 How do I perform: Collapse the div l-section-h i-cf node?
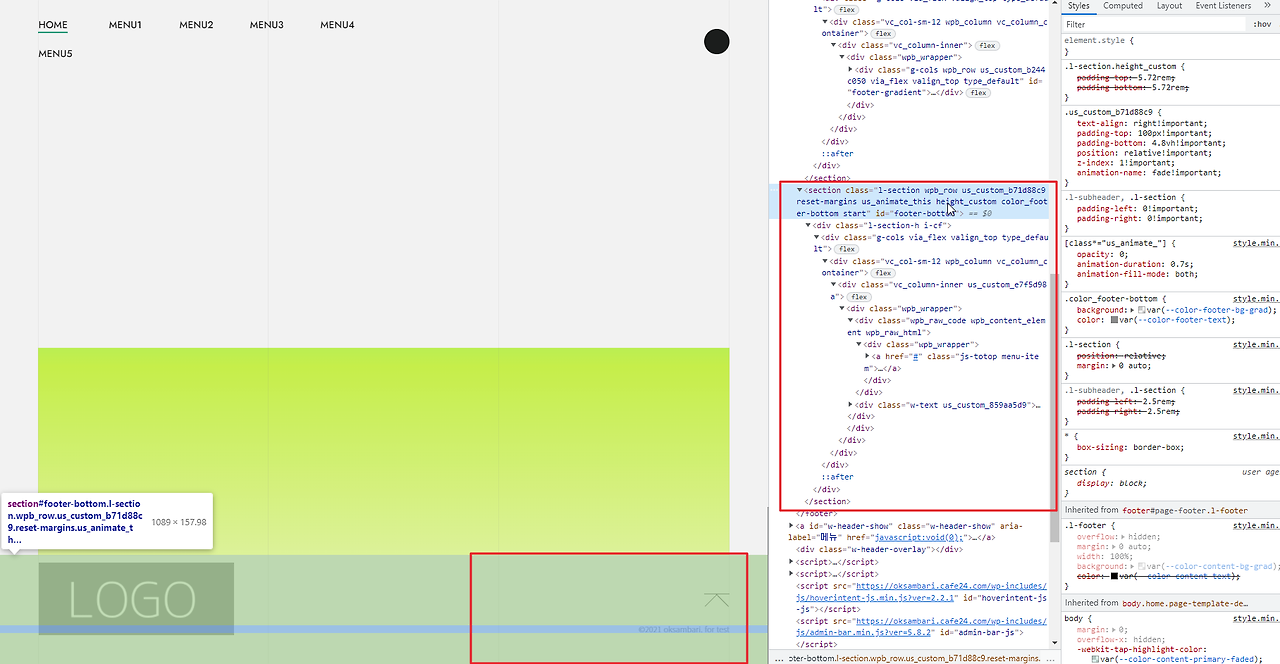pos(808,225)
